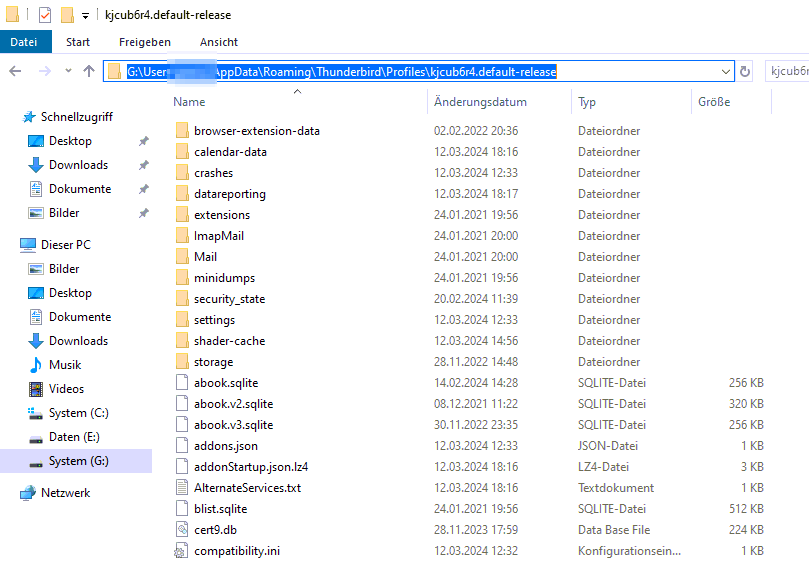Expand the address bar history dropdown
Image resolution: width=809 pixels, height=561 pixels.
[x=726, y=72]
